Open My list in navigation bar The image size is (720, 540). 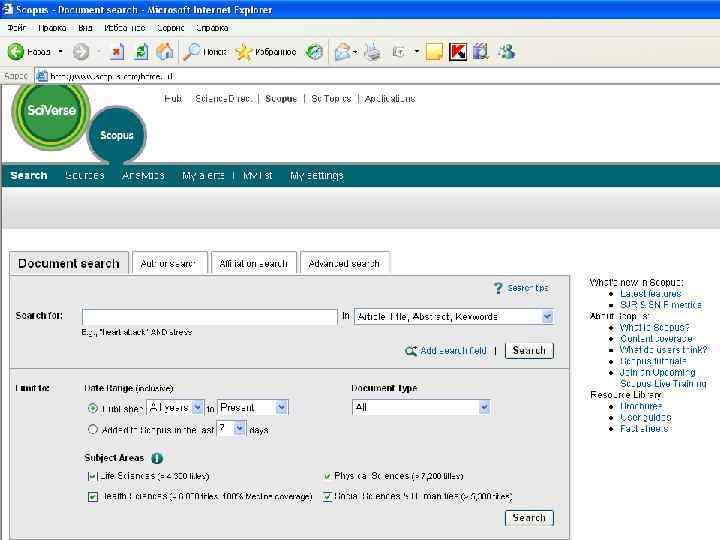(x=258, y=175)
